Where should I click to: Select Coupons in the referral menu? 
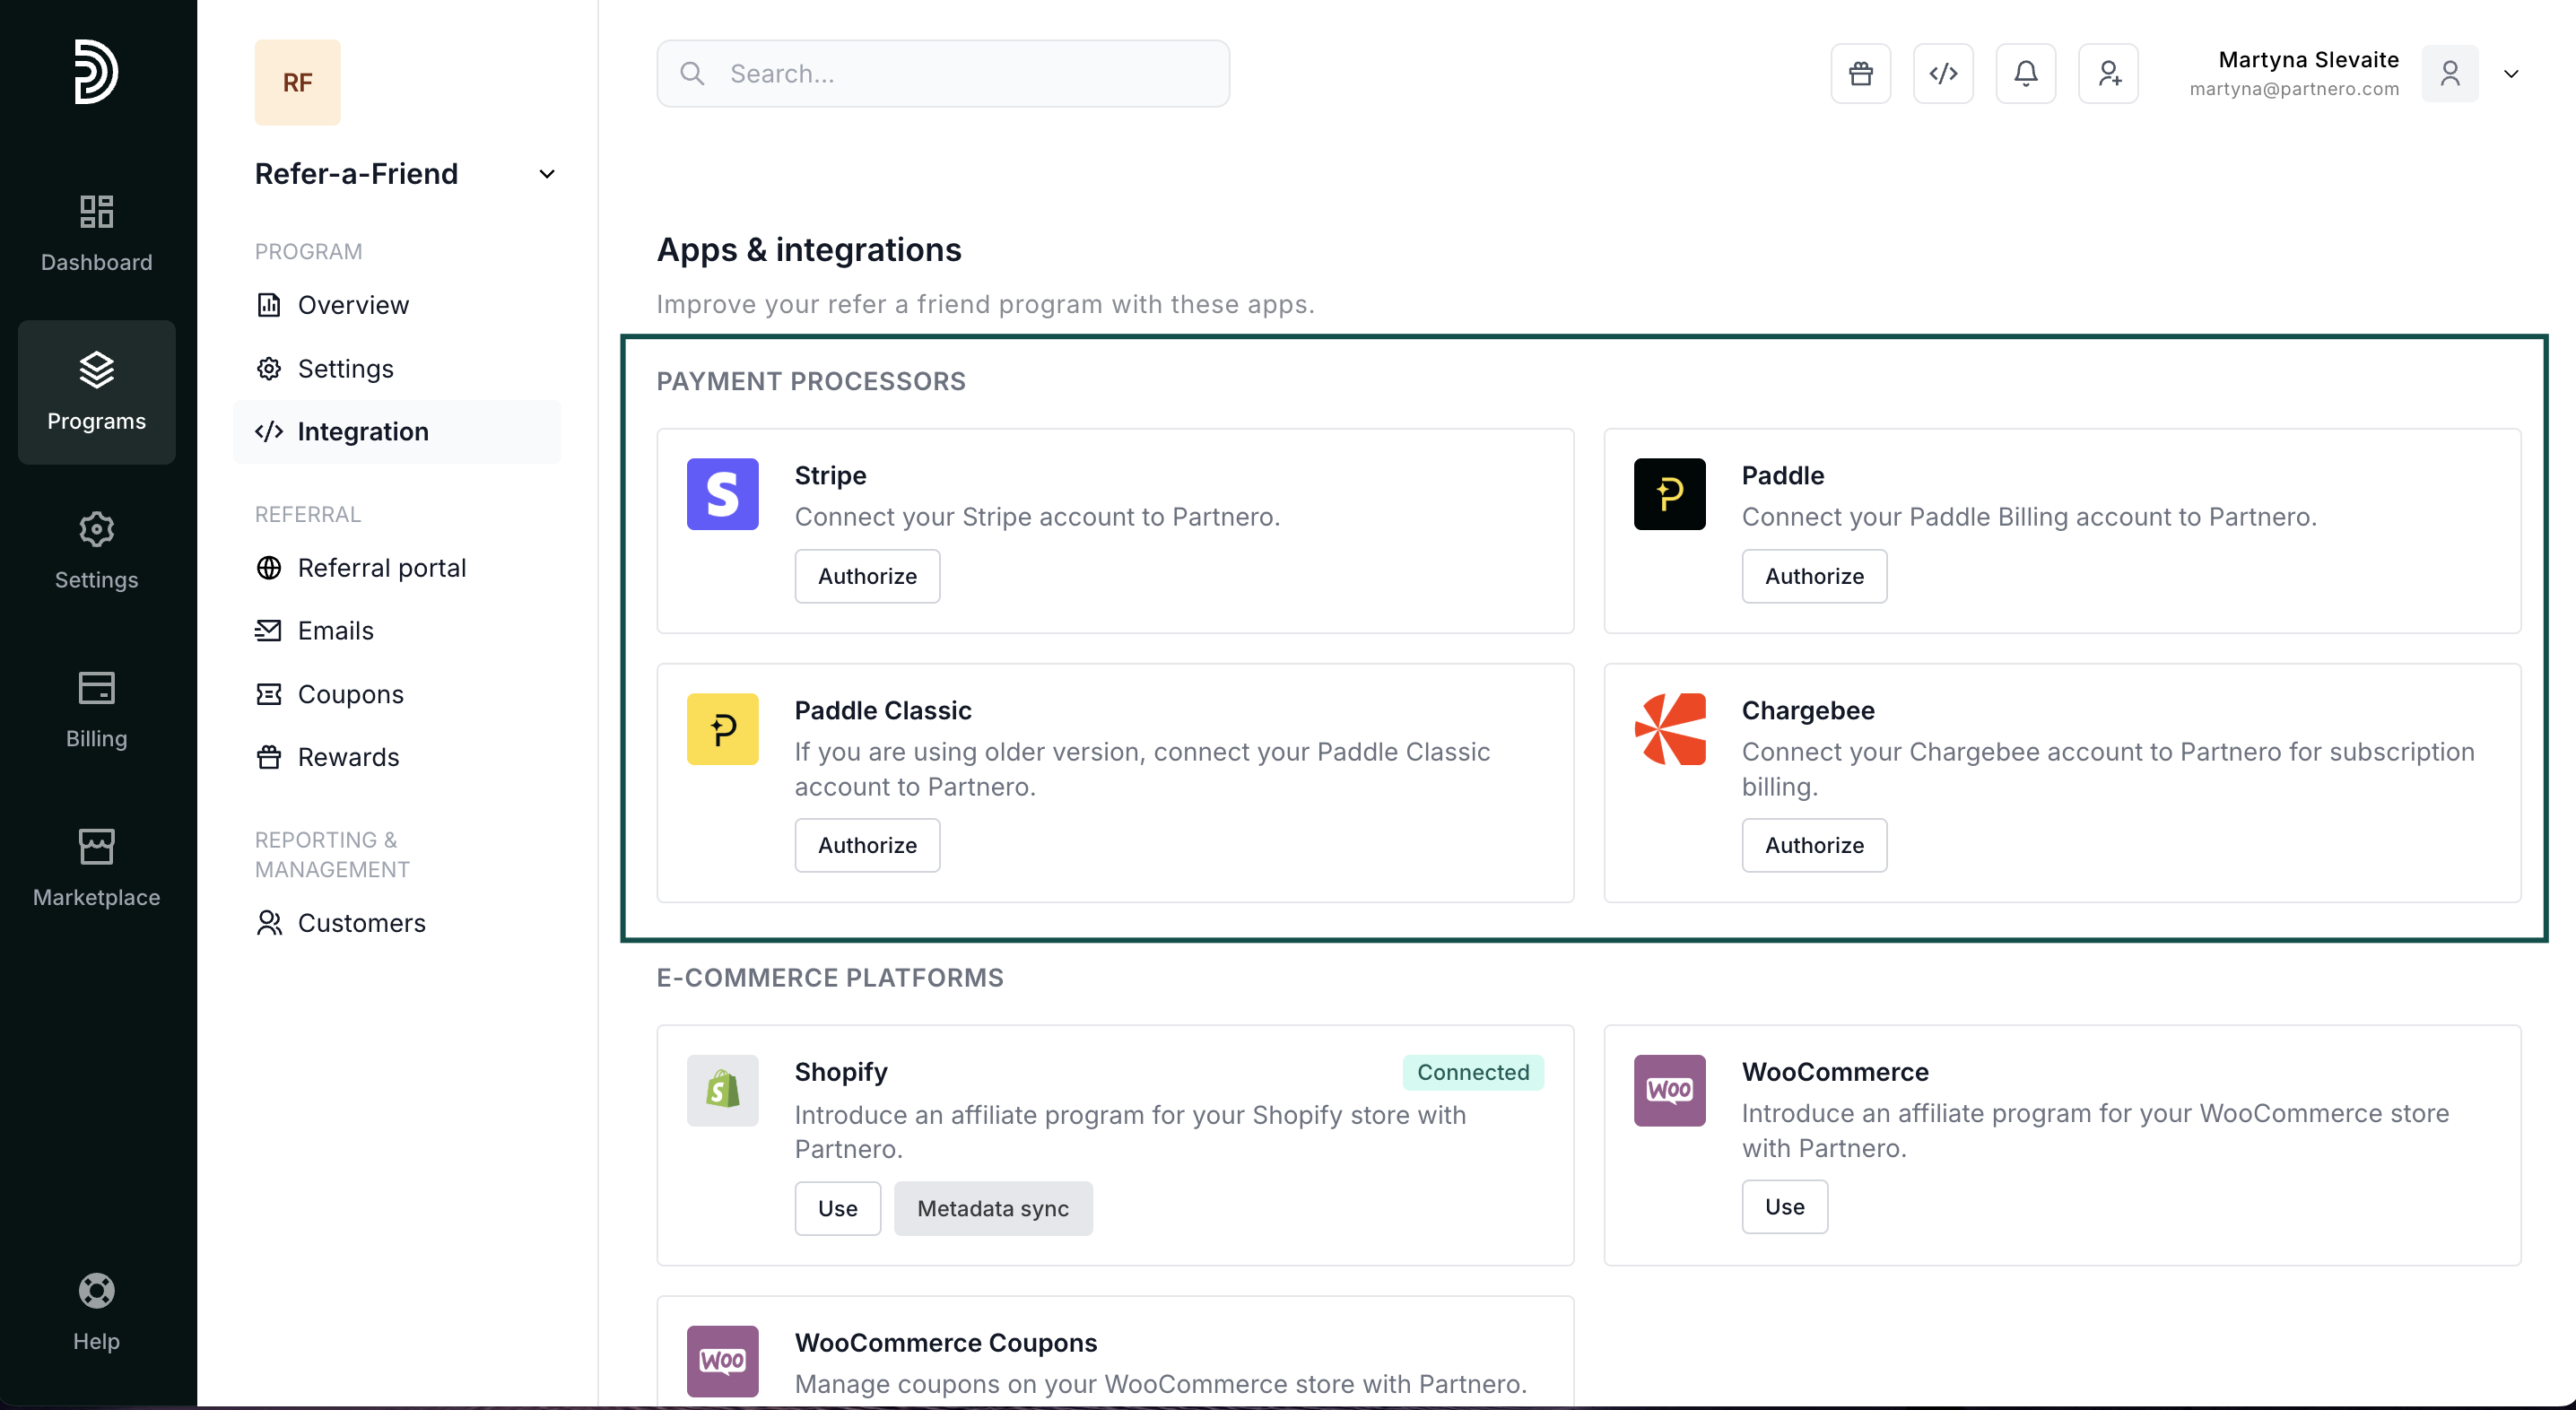[350, 694]
